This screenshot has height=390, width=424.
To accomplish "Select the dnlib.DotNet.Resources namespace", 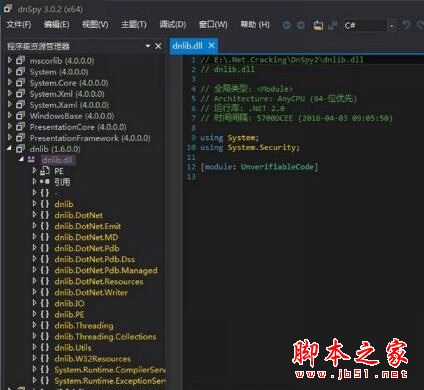I will (99, 281).
